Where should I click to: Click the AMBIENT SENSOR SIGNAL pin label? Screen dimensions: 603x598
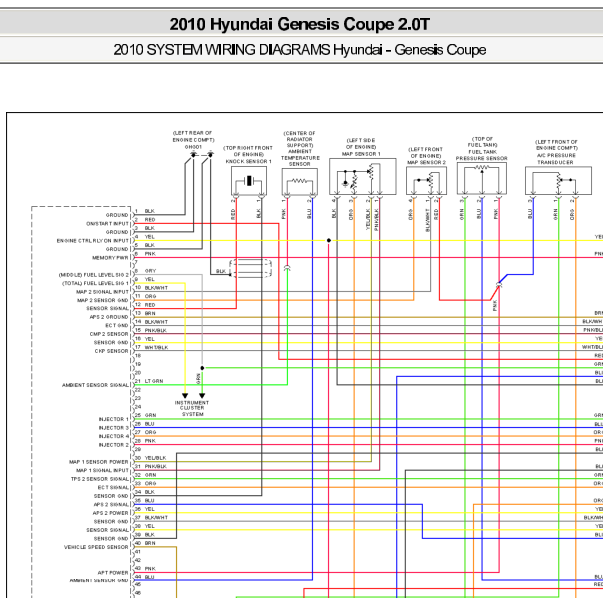95,385
